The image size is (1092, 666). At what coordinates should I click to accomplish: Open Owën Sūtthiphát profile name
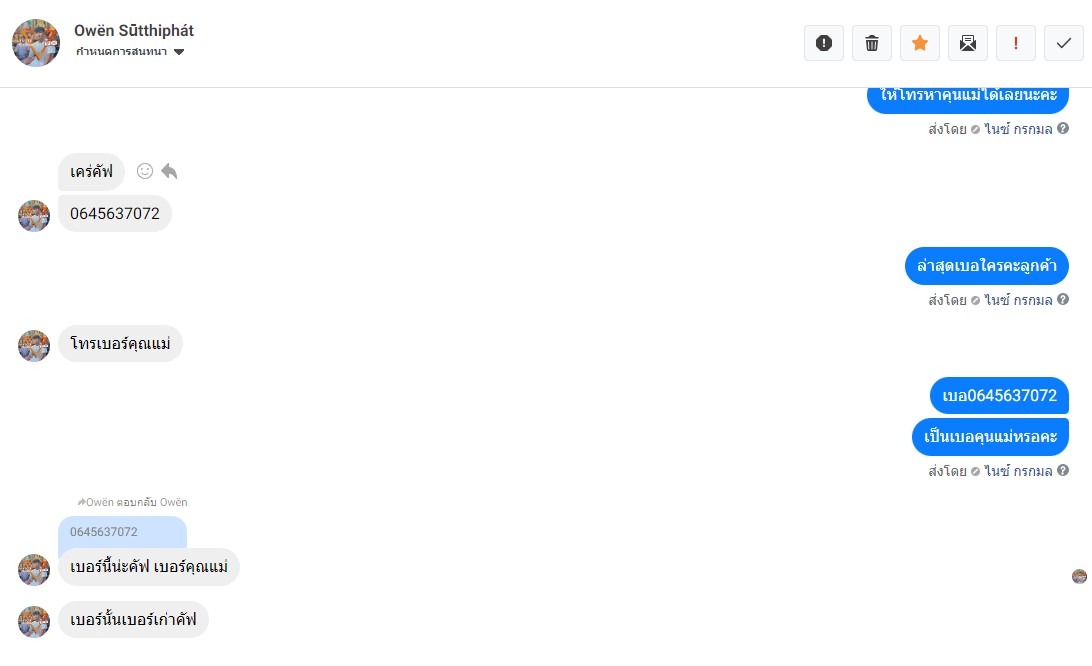click(134, 31)
